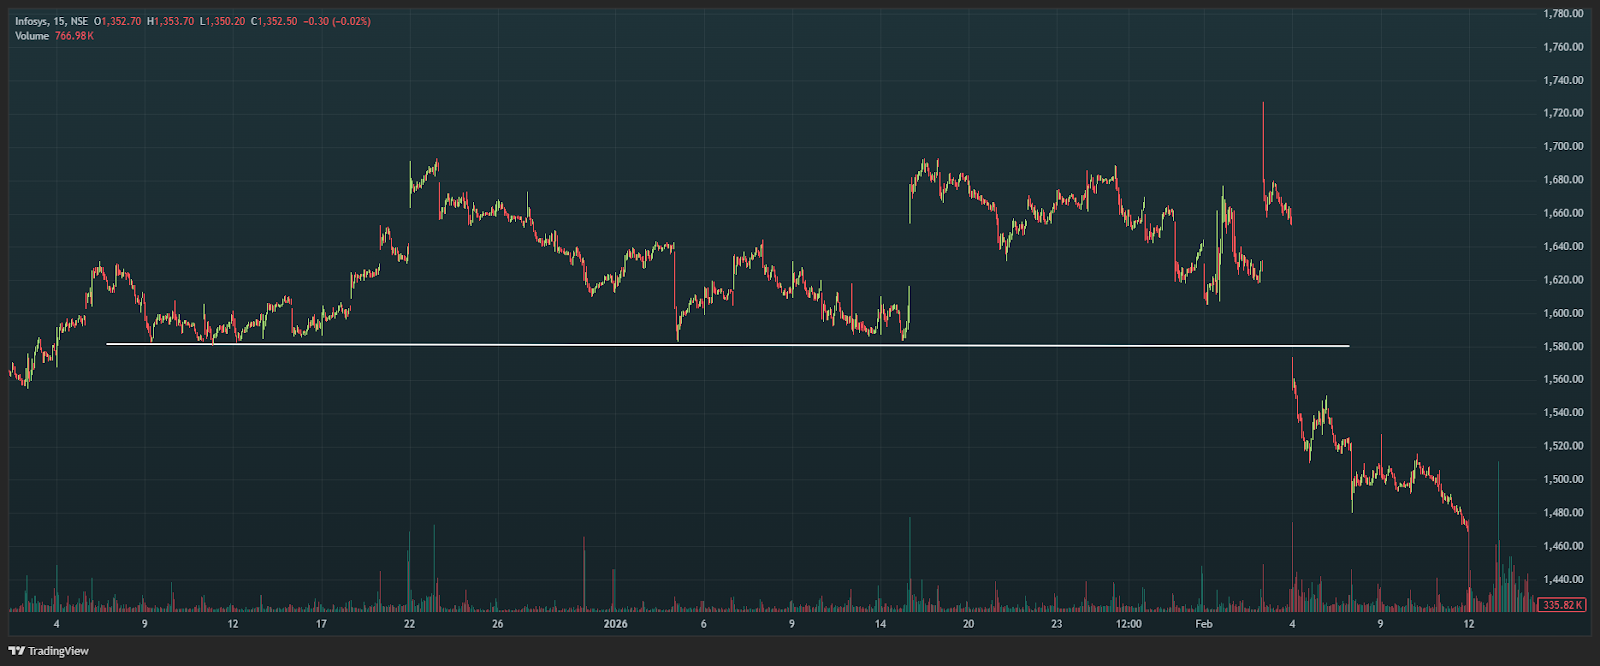Click the Feb marker on time axis

click(x=1204, y=624)
